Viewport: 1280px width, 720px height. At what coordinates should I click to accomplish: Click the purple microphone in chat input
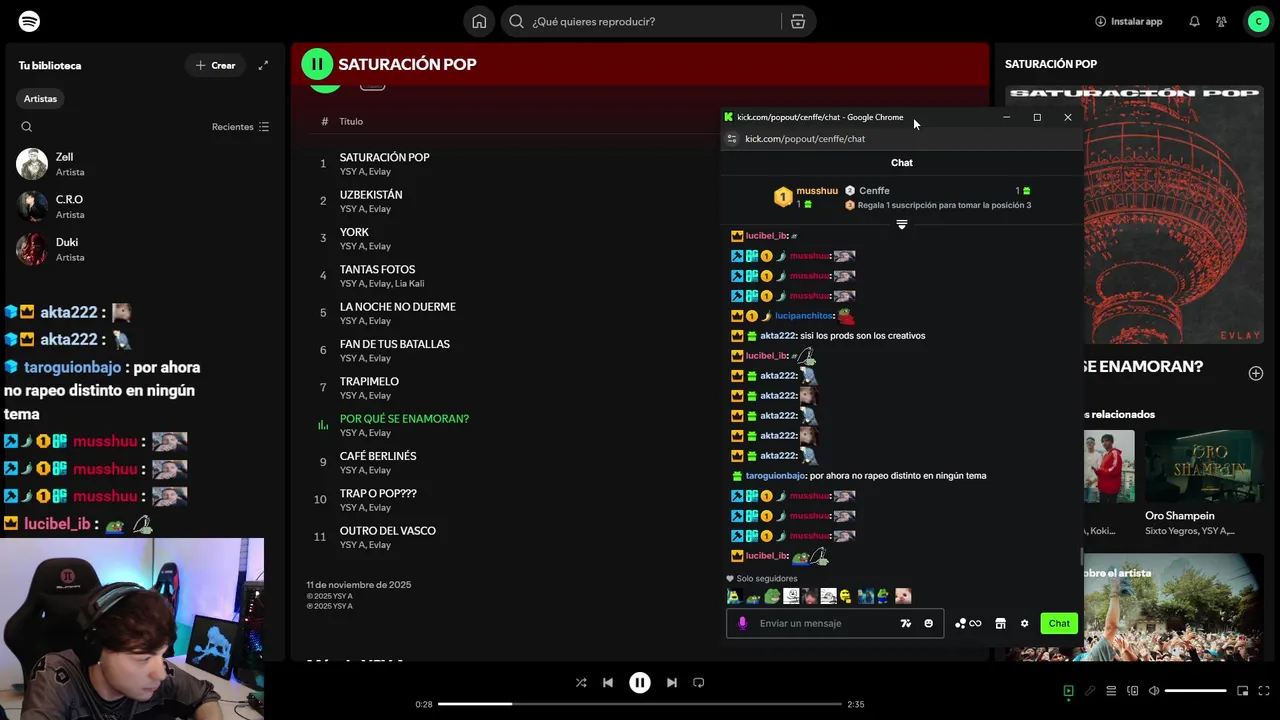point(742,623)
